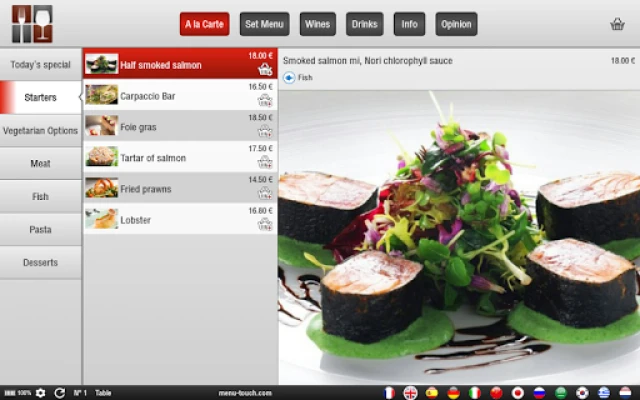Screen dimensions: 640x400
Task: Select the Tartar of salmon thumbnail
Action: [101, 157]
